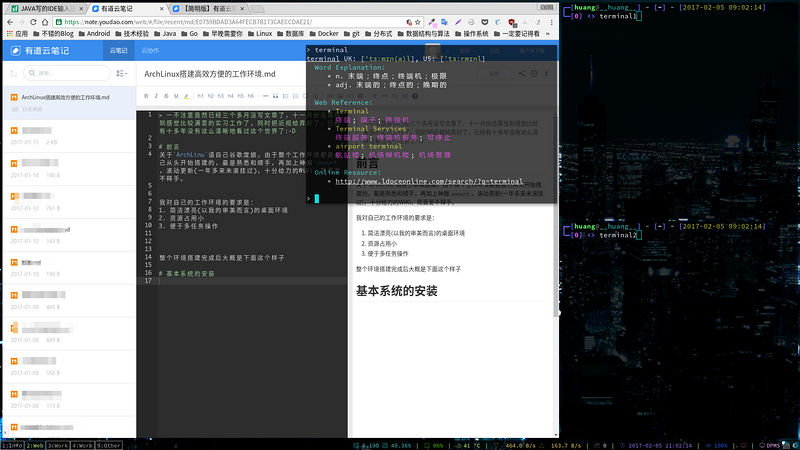
Task: Insert an h5 heading
Action: pyautogui.click(x=240, y=96)
